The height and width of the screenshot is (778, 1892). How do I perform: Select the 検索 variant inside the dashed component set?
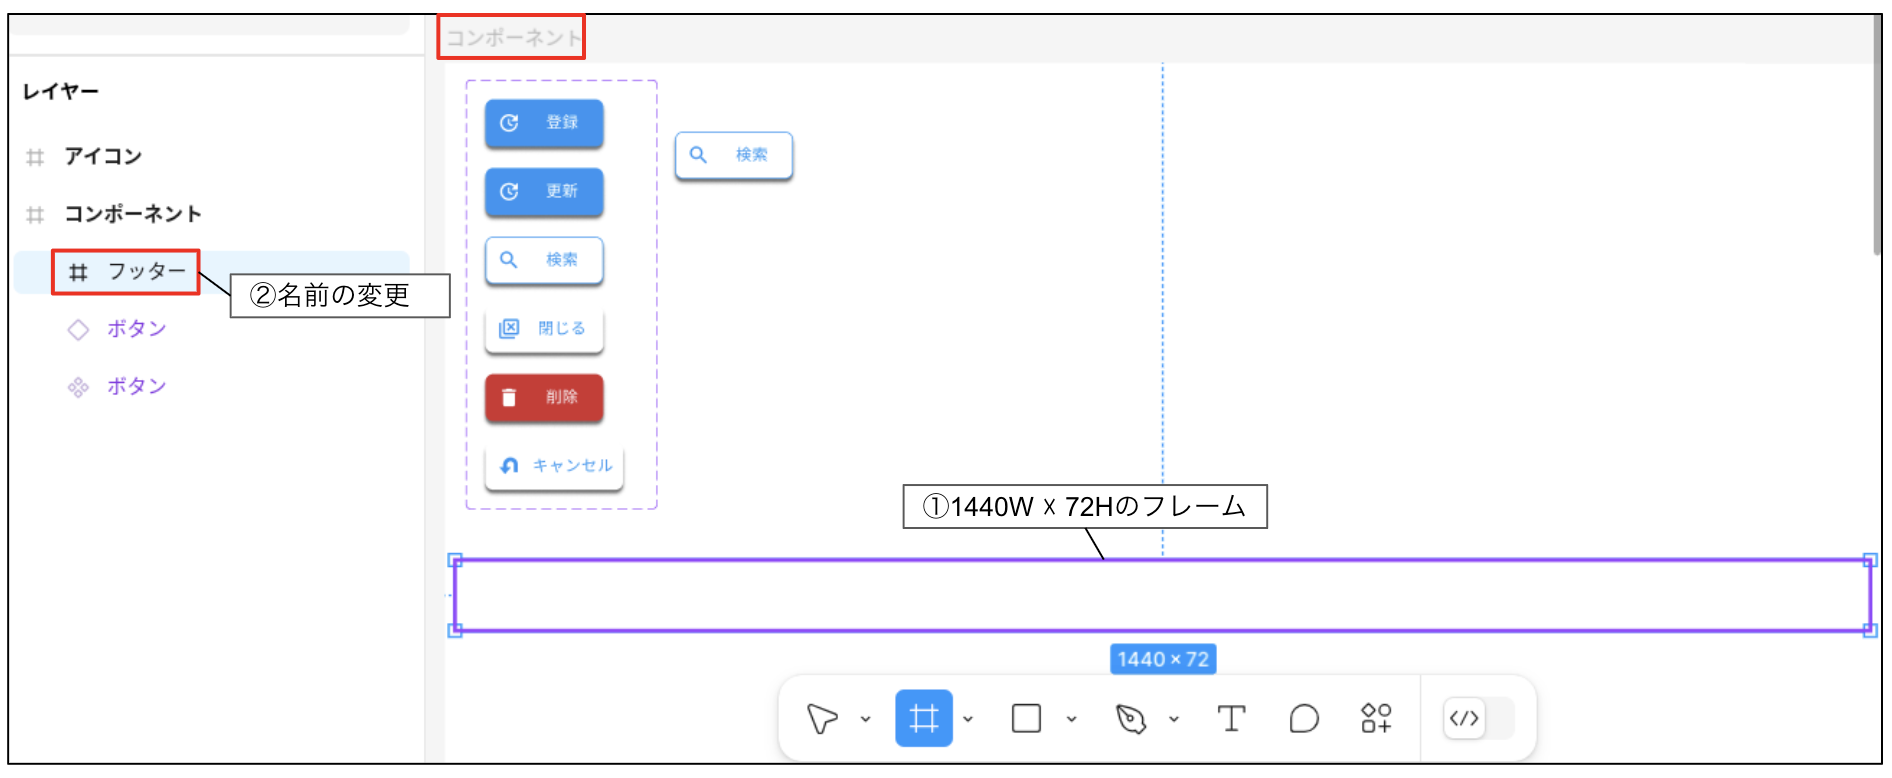pyautogui.click(x=544, y=260)
